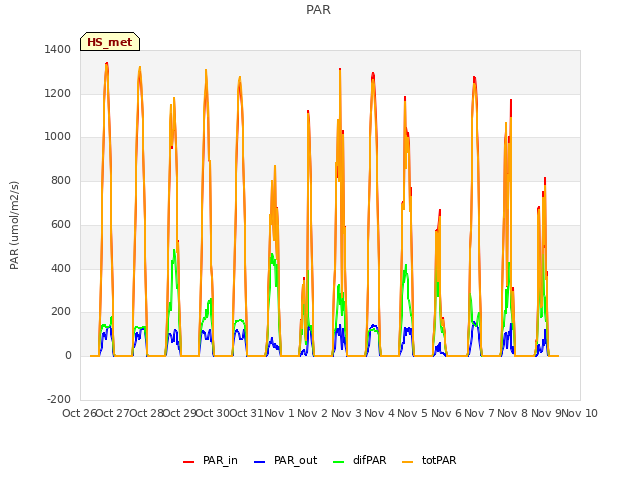Click the red PAR_in legend swatch
This screenshot has height=480, width=640.
(189, 462)
